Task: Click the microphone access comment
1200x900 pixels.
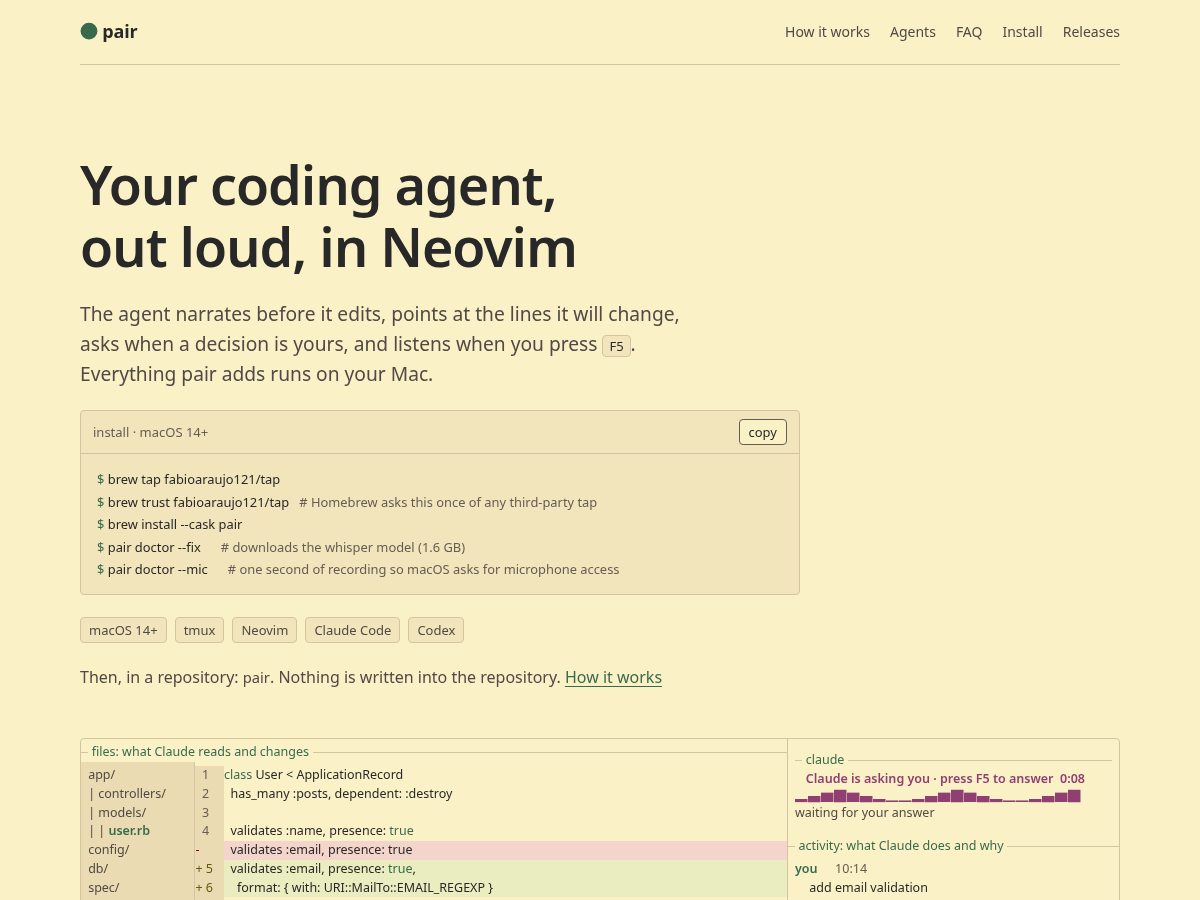Action: tap(423, 569)
